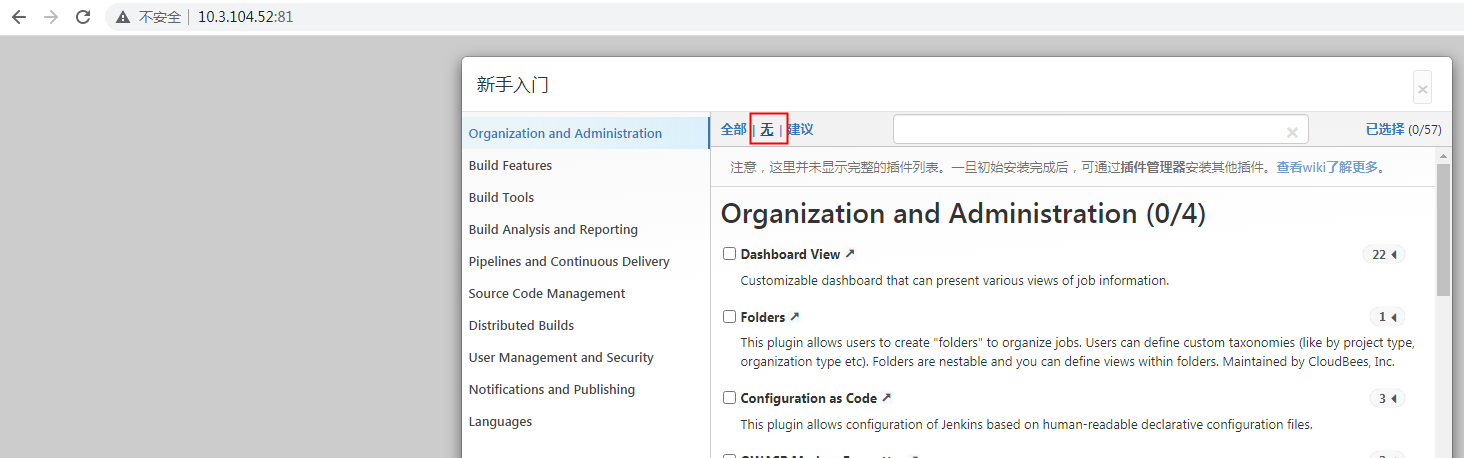Clear the plugin search field

coord(1292,131)
